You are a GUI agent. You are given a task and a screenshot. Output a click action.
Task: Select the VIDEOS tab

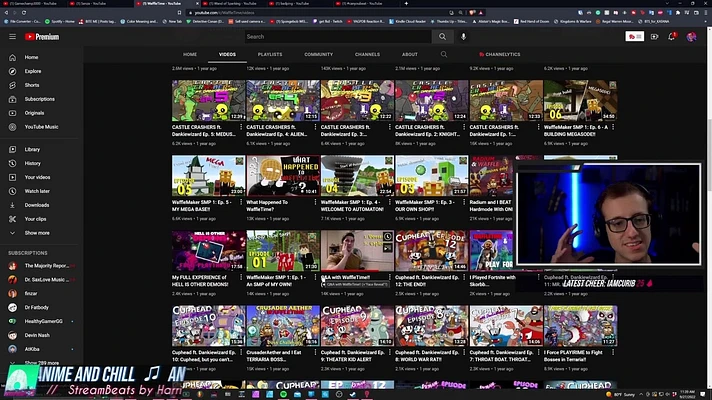point(227,54)
